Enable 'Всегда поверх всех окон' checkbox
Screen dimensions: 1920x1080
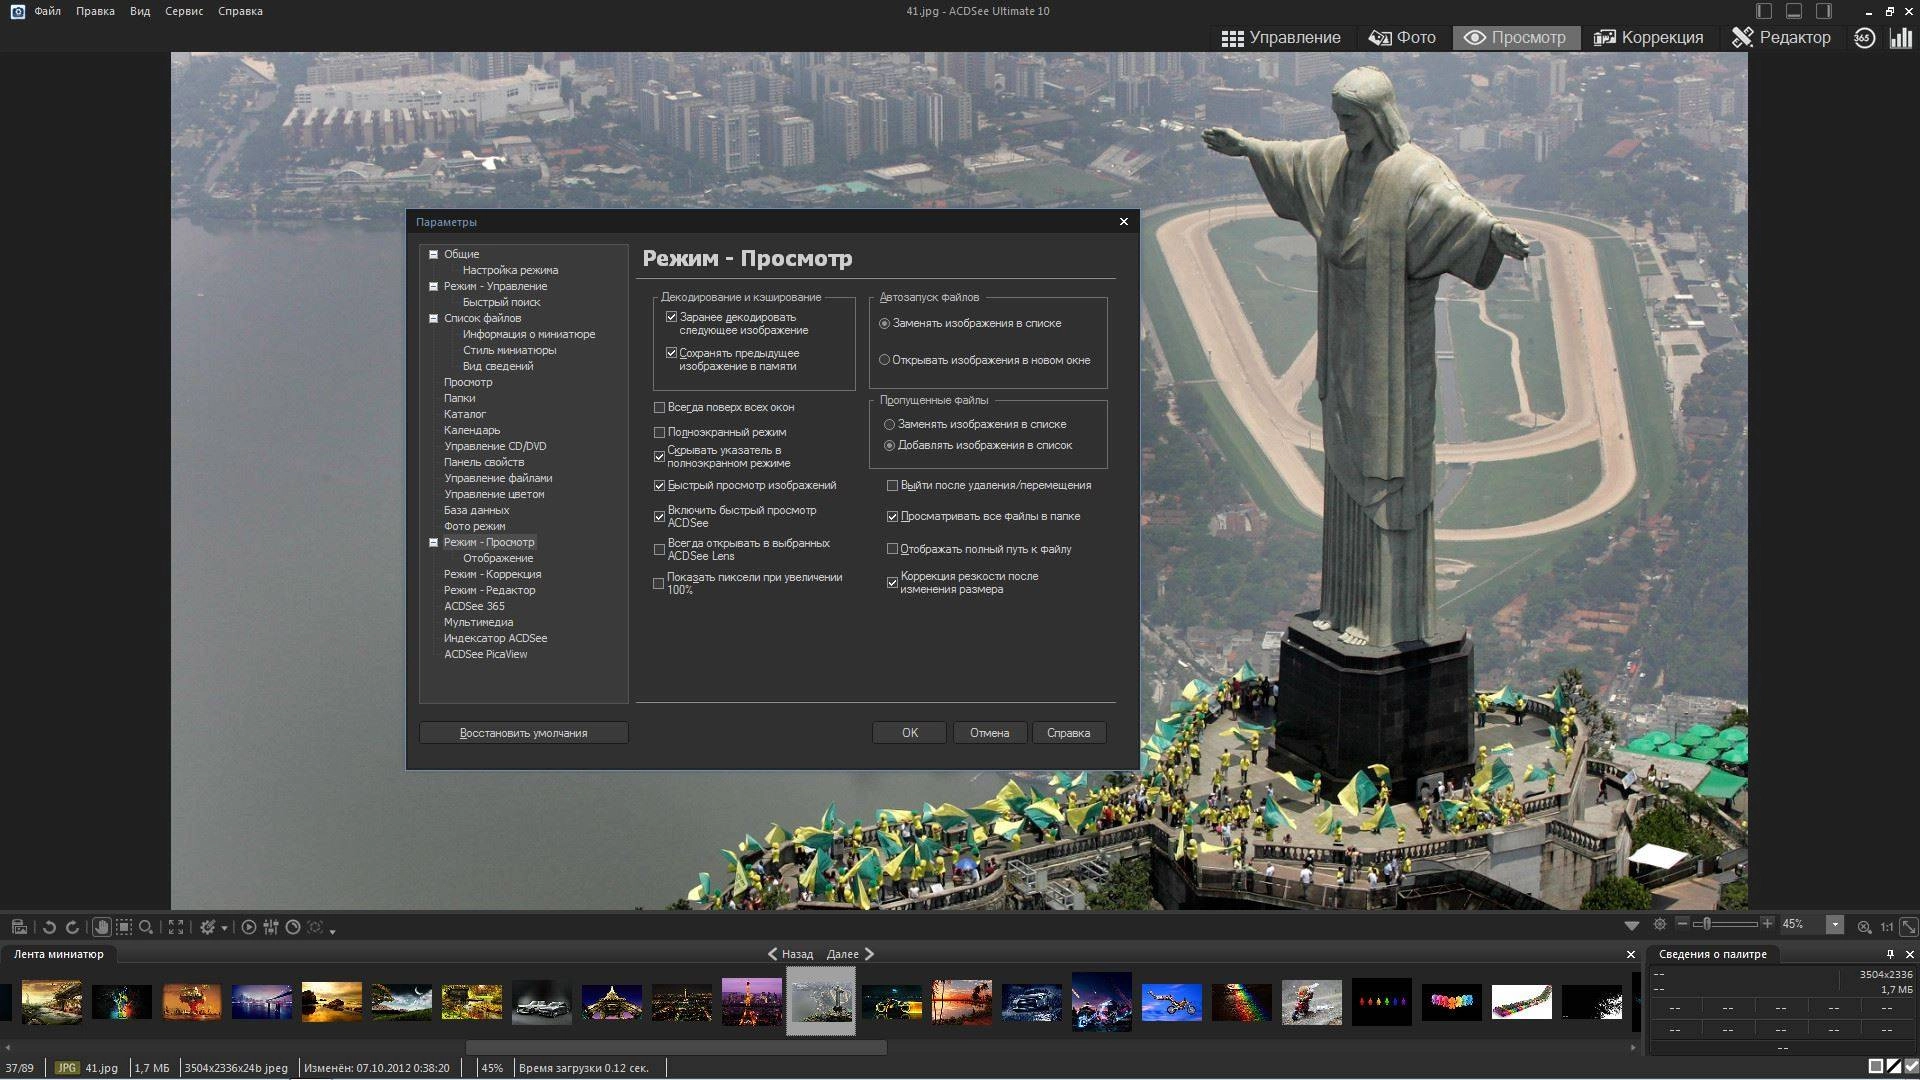click(x=659, y=407)
